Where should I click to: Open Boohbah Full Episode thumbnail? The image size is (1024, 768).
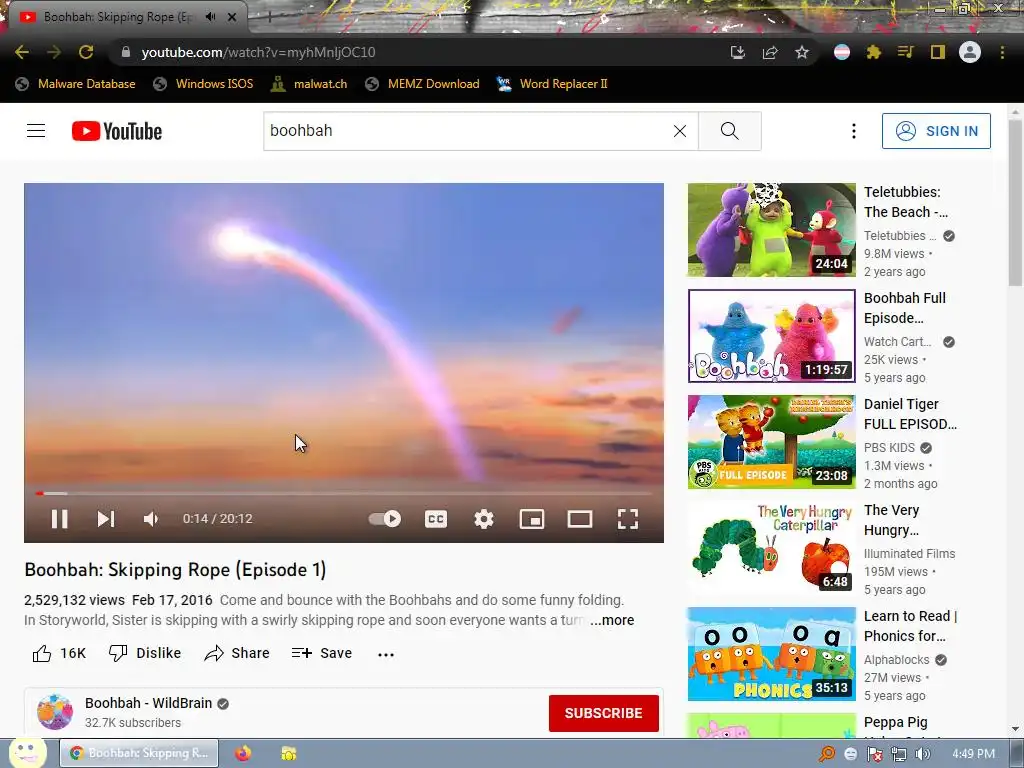tap(771, 336)
